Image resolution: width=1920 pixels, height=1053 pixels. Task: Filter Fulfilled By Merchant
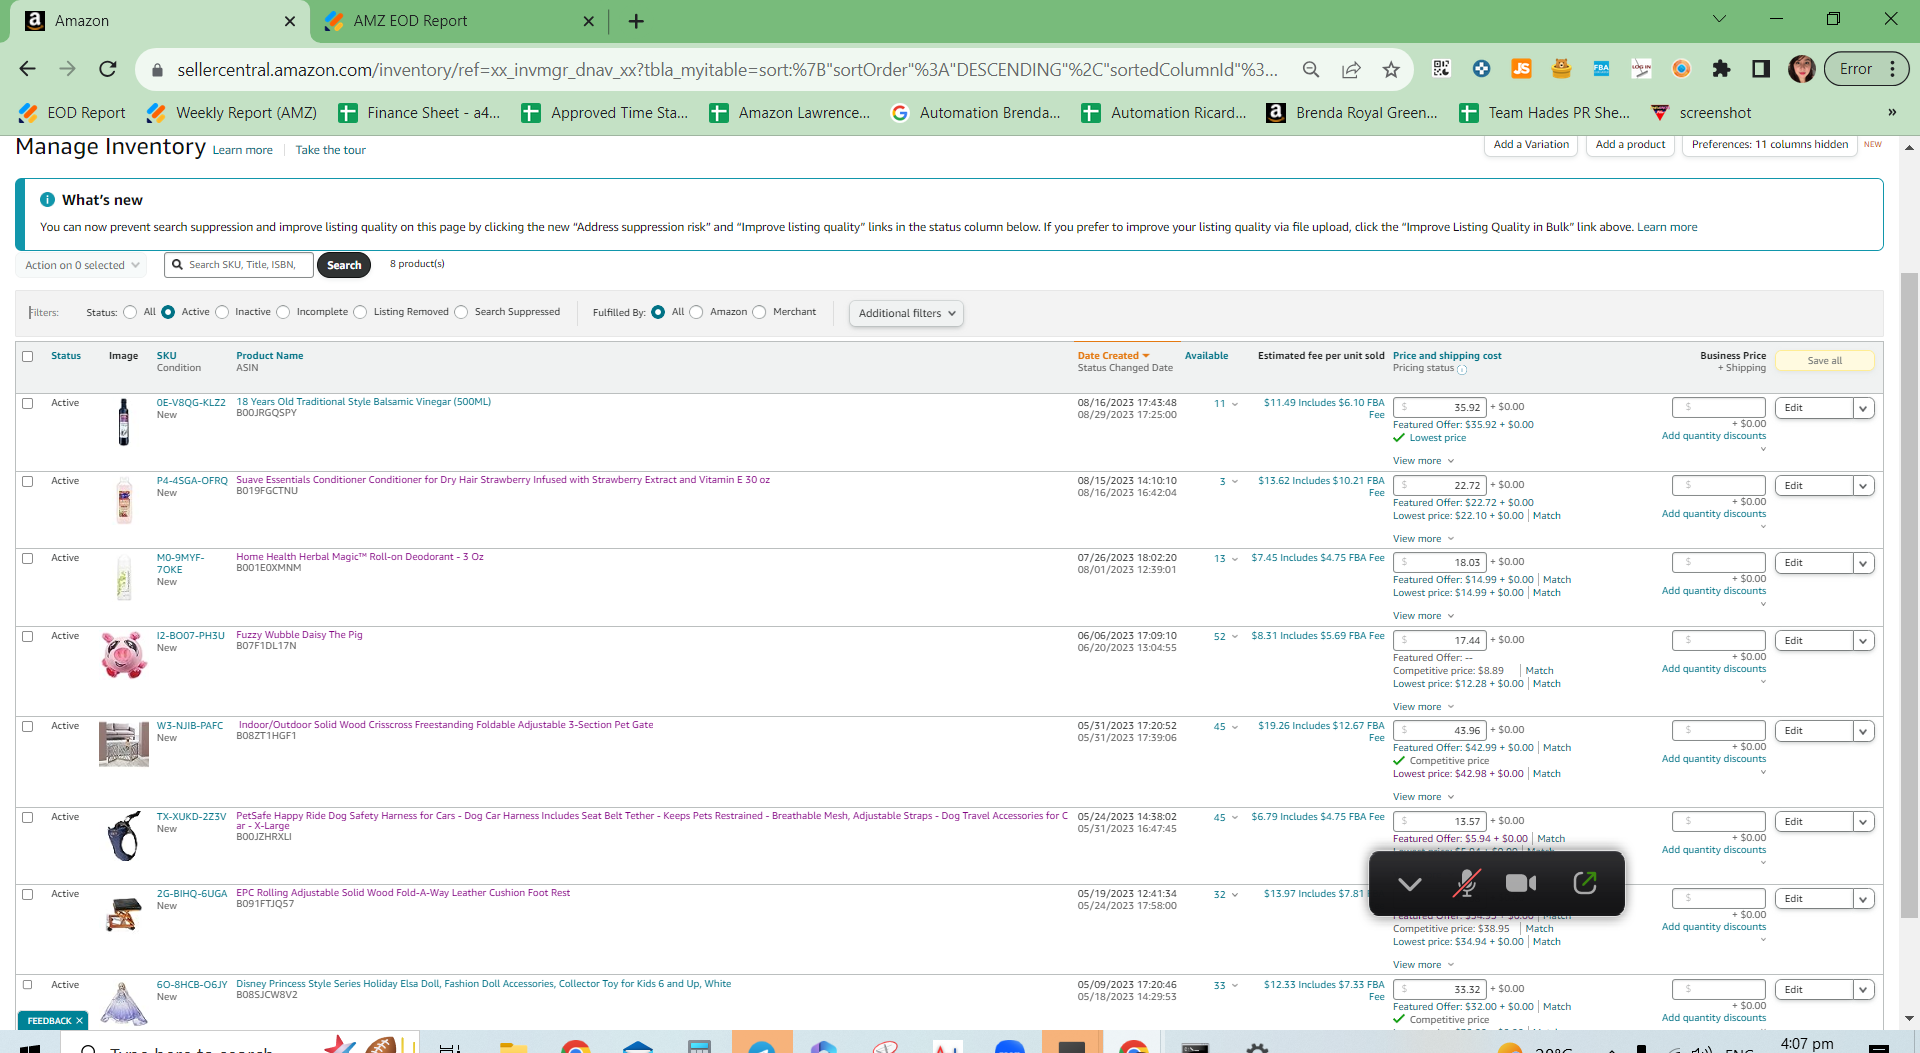(x=759, y=312)
